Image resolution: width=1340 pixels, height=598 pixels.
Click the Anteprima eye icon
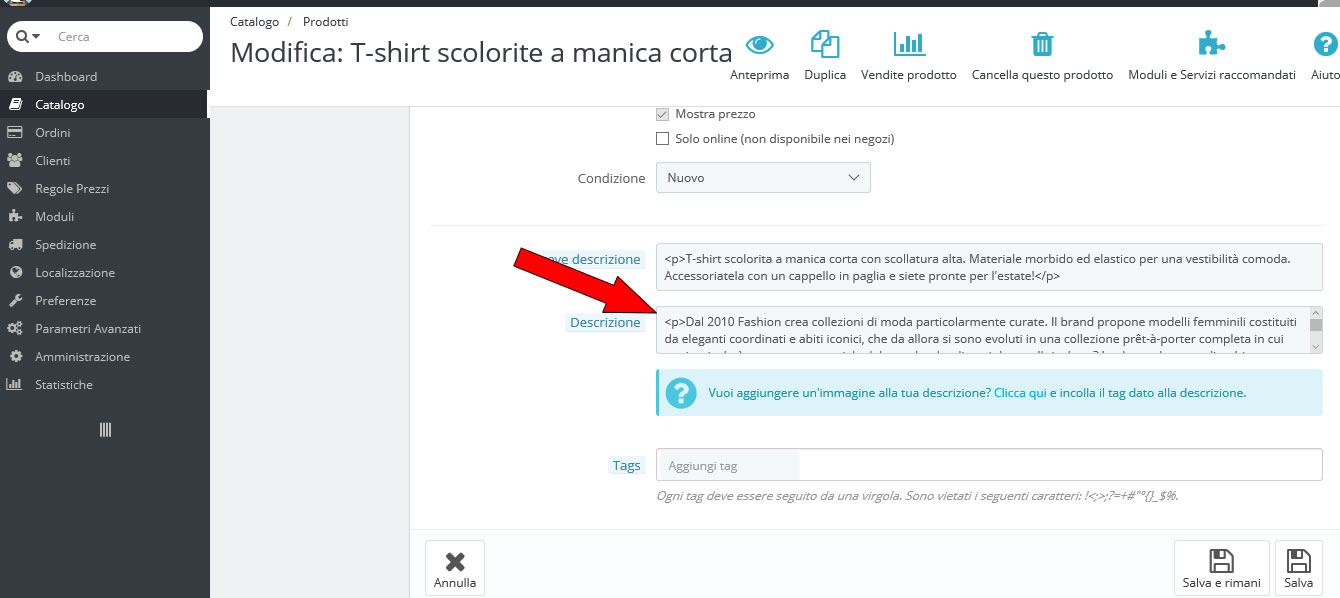(760, 44)
